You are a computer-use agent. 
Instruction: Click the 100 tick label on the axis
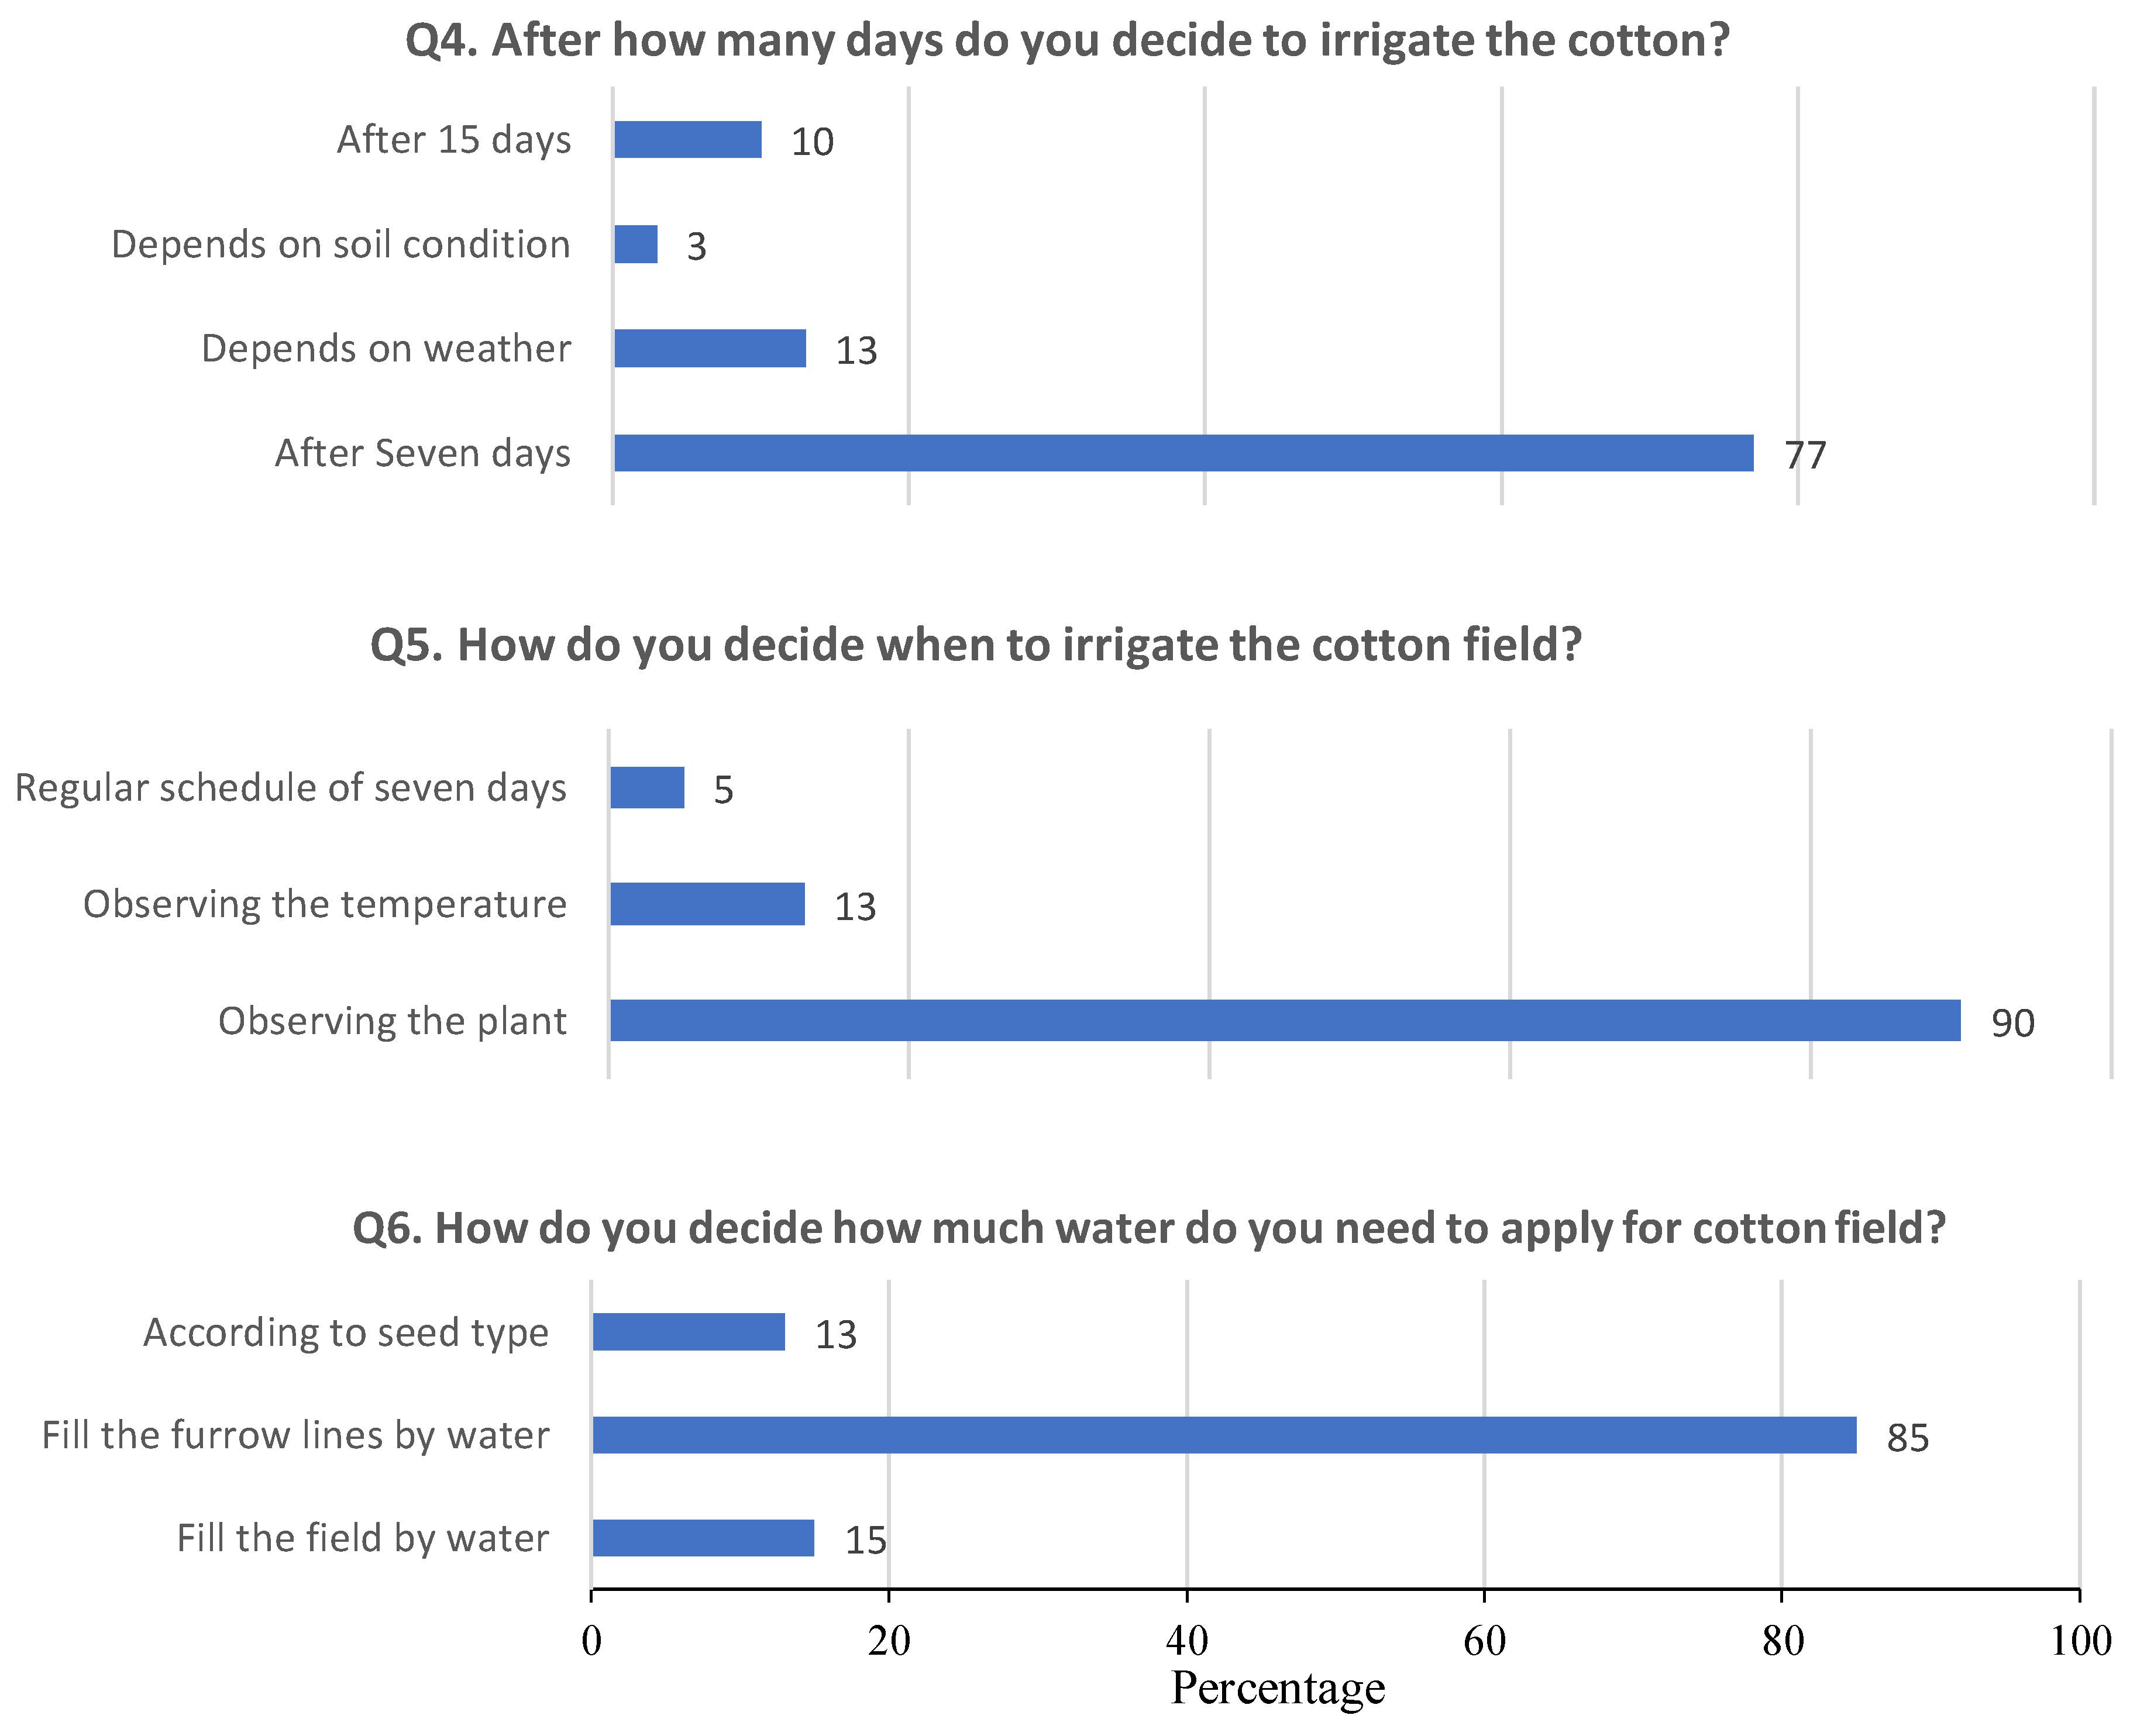[x=2080, y=1642]
